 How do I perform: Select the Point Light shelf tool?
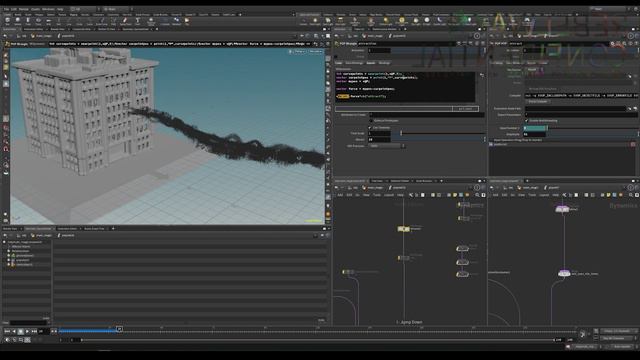point(315,21)
